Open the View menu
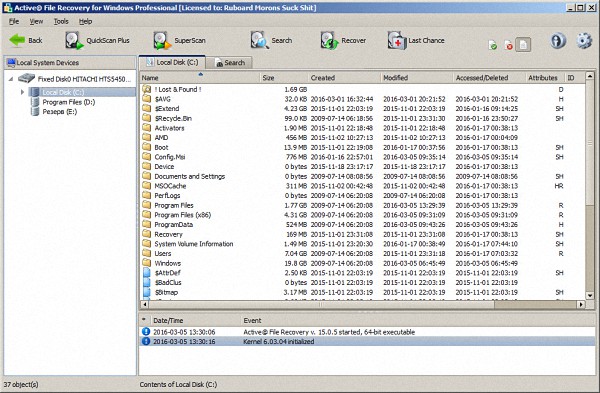 pyautogui.click(x=36, y=21)
